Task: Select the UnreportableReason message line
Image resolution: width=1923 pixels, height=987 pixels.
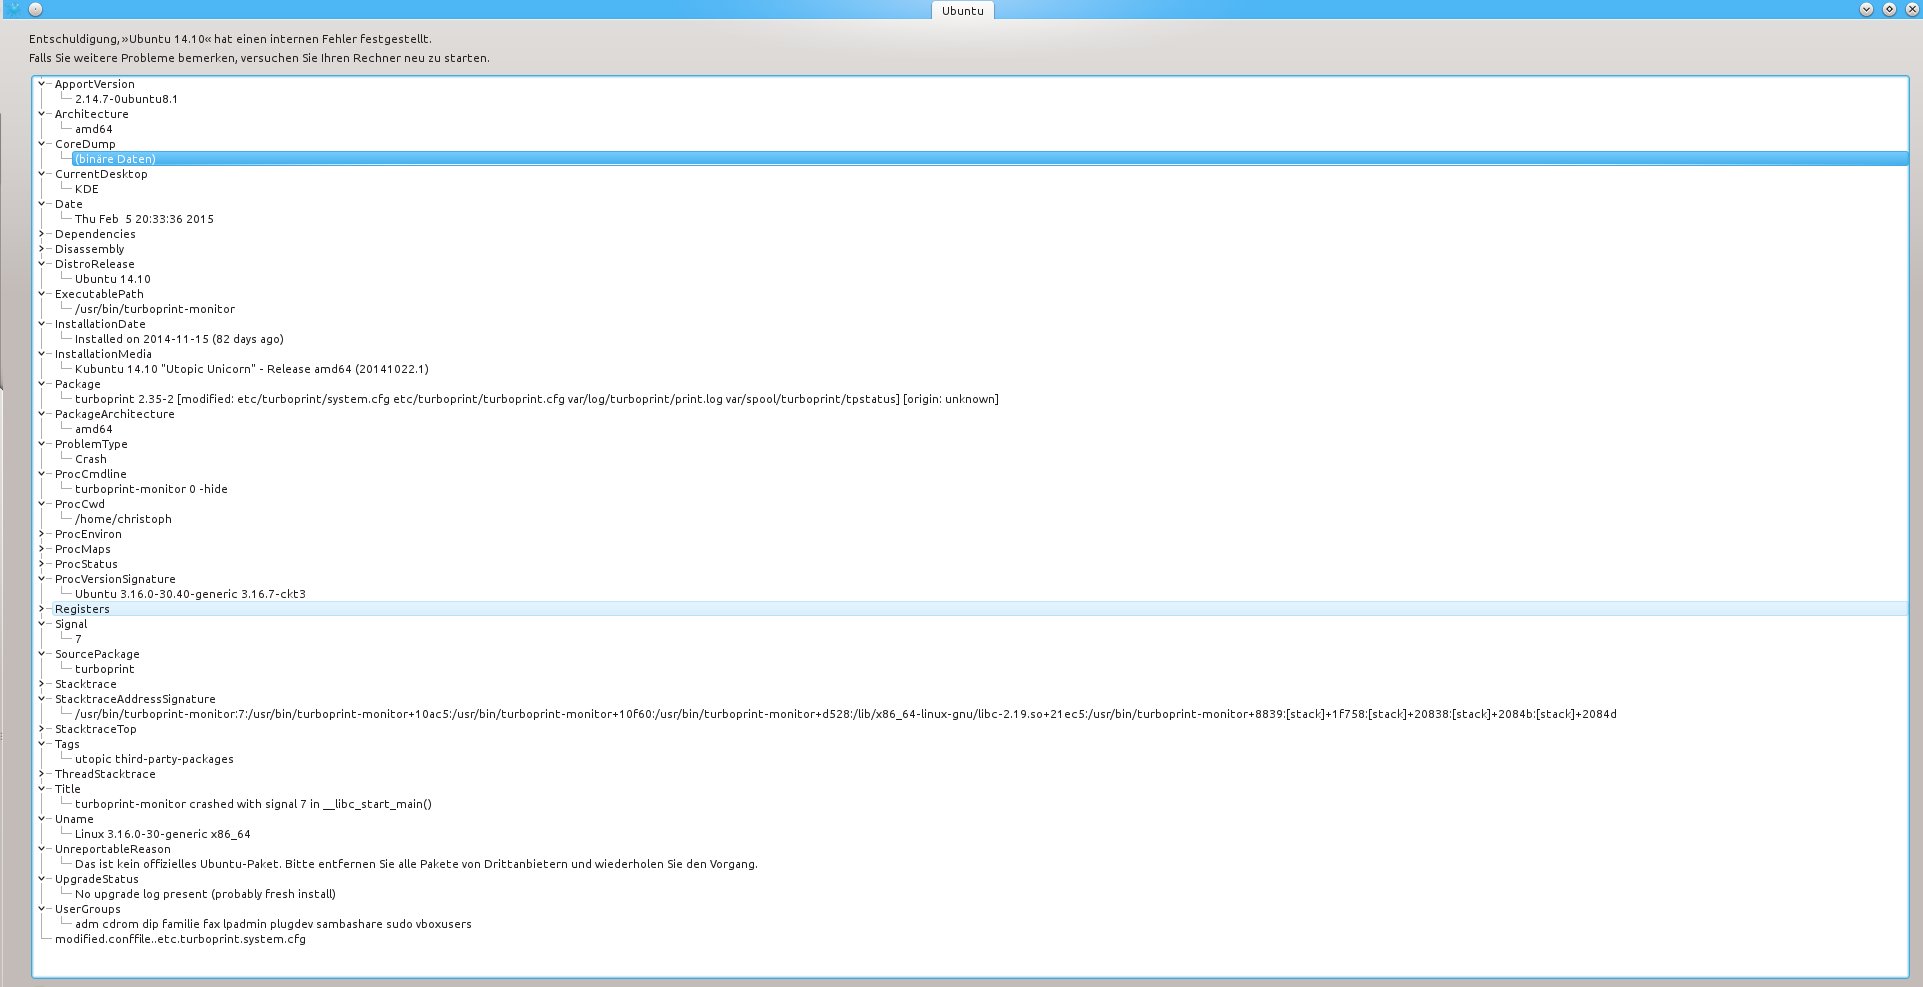Action: [x=415, y=864]
